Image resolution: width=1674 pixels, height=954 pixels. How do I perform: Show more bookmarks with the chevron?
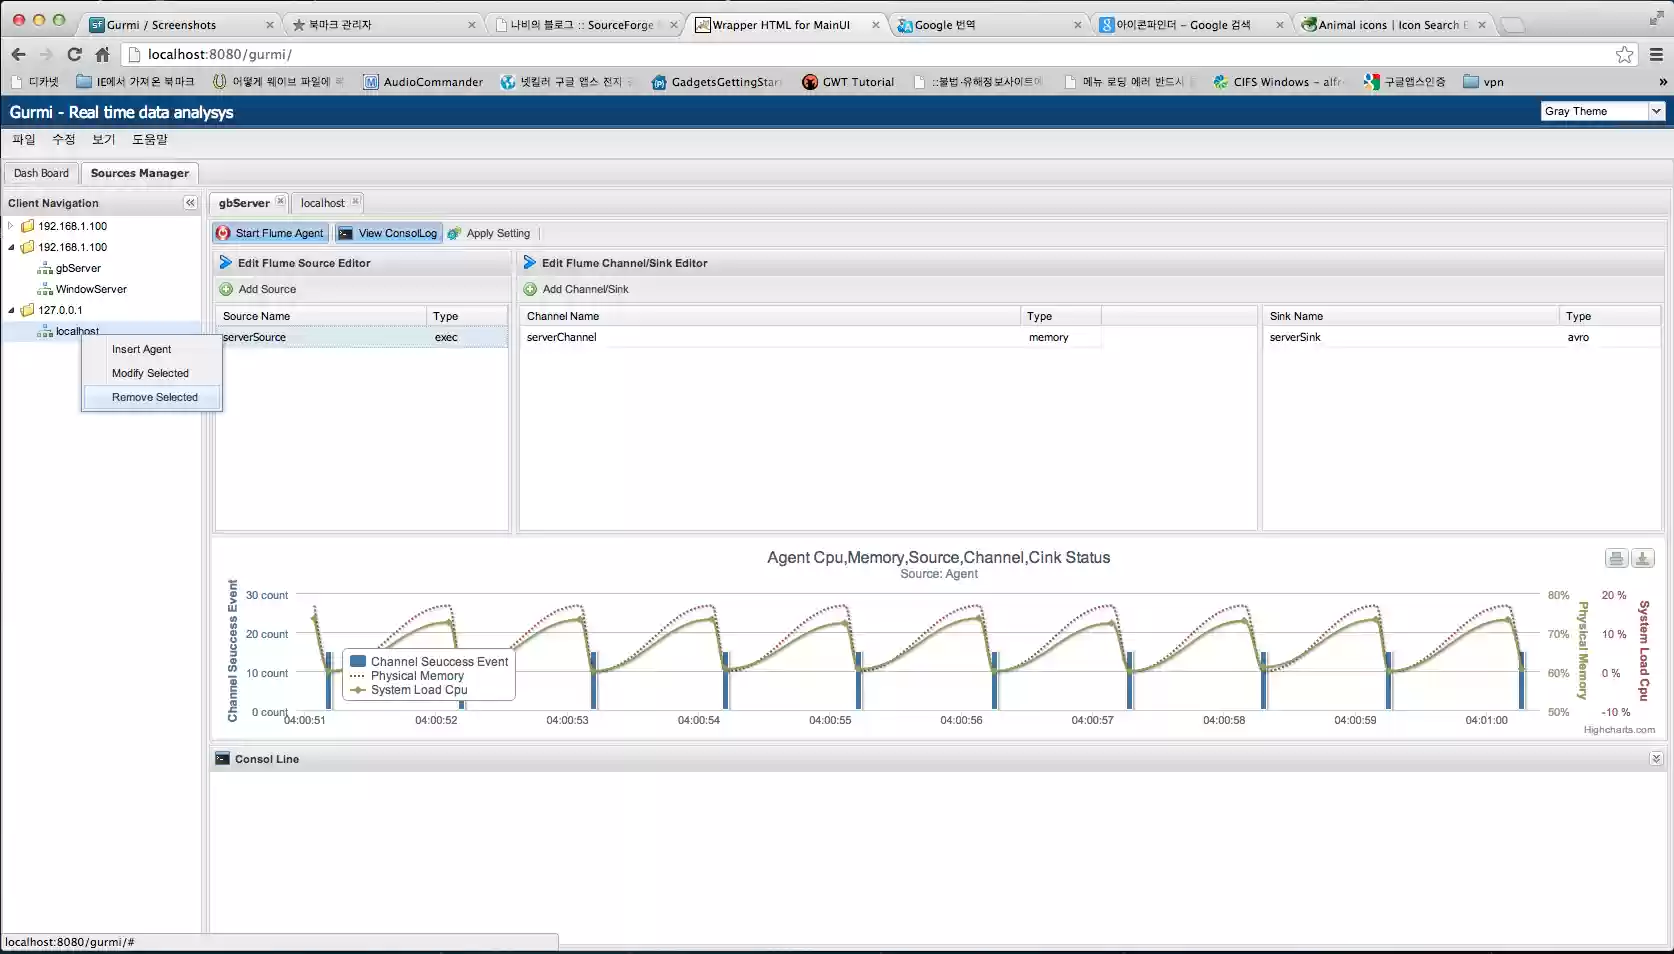coord(1663,82)
